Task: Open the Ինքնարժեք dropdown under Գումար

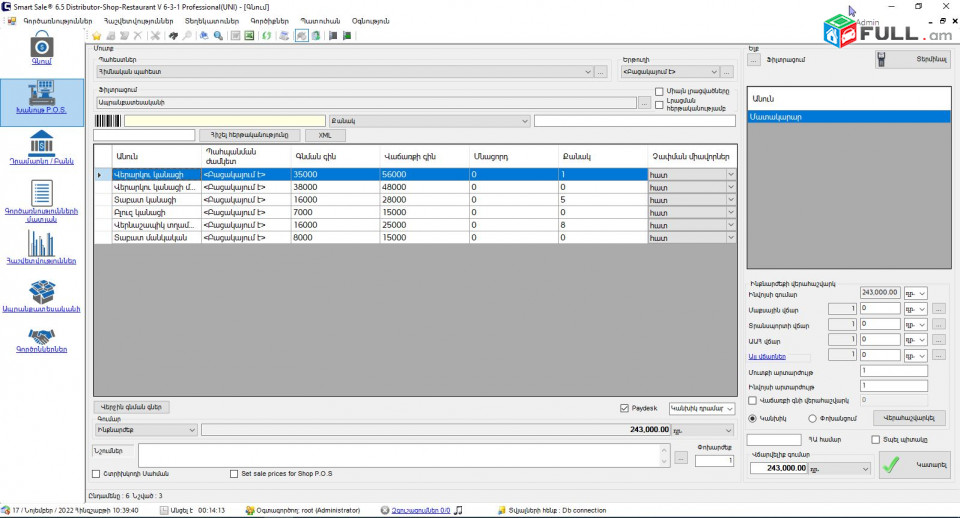Action: click(146, 430)
